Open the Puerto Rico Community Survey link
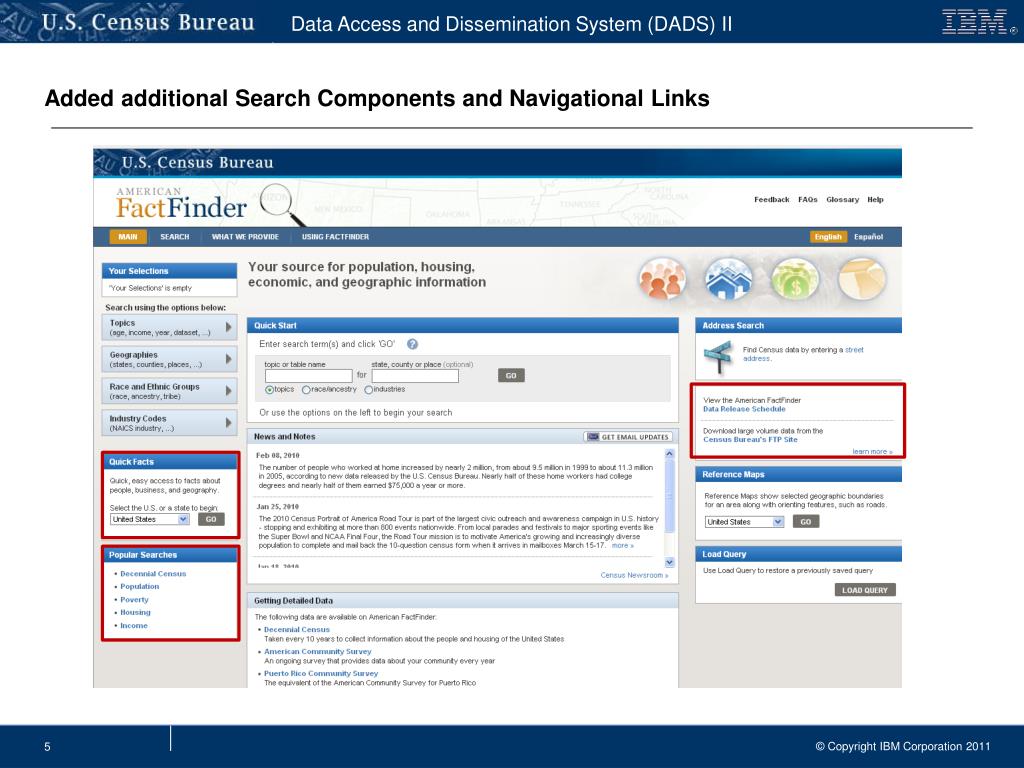The width and height of the screenshot is (1024, 768). (321, 673)
